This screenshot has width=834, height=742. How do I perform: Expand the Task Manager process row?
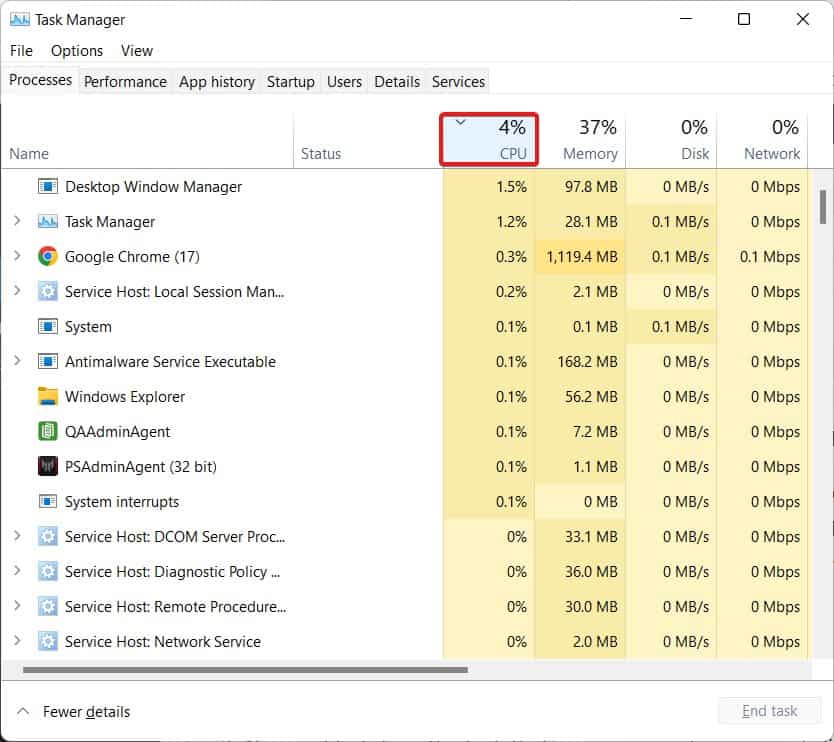[x=17, y=221]
